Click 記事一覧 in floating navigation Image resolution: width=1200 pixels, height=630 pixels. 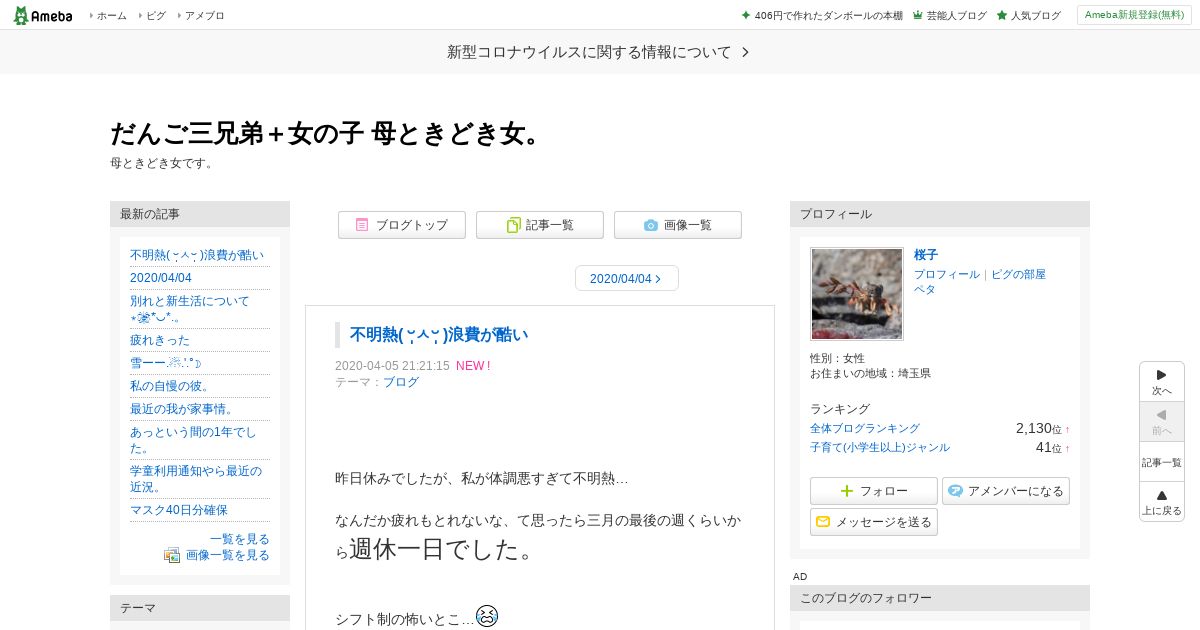coord(1162,462)
